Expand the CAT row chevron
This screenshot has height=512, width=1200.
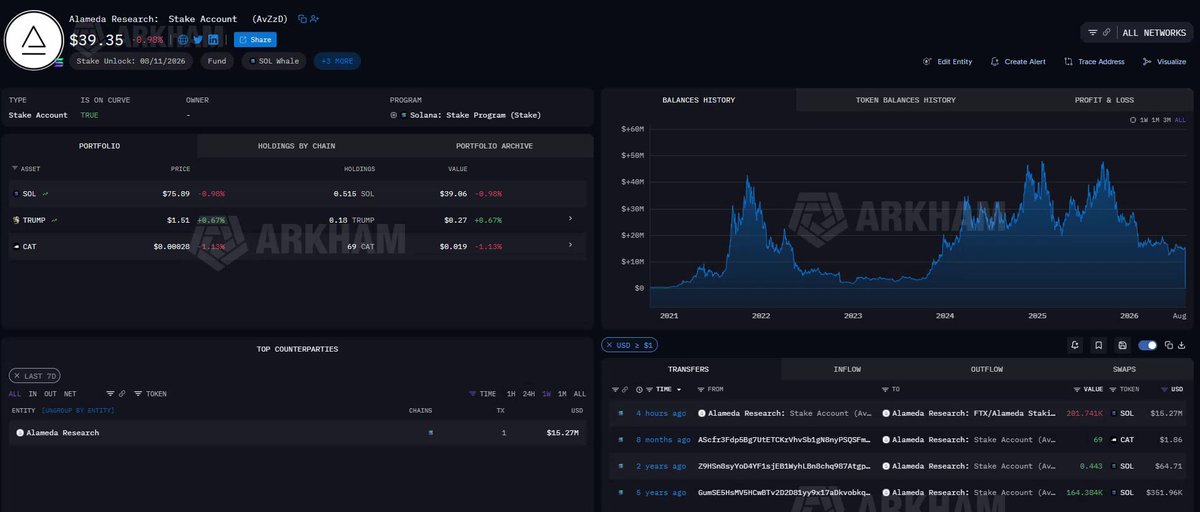(x=570, y=245)
